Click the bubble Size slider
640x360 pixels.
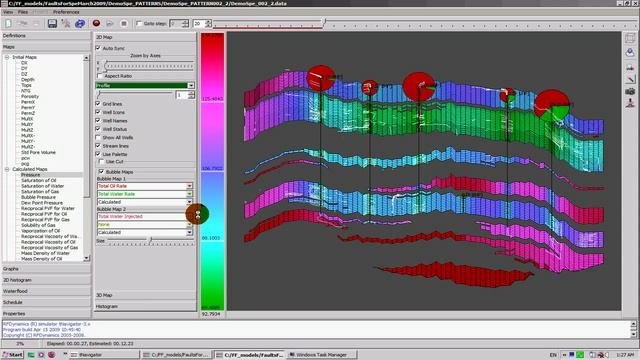pyautogui.click(x=150, y=241)
